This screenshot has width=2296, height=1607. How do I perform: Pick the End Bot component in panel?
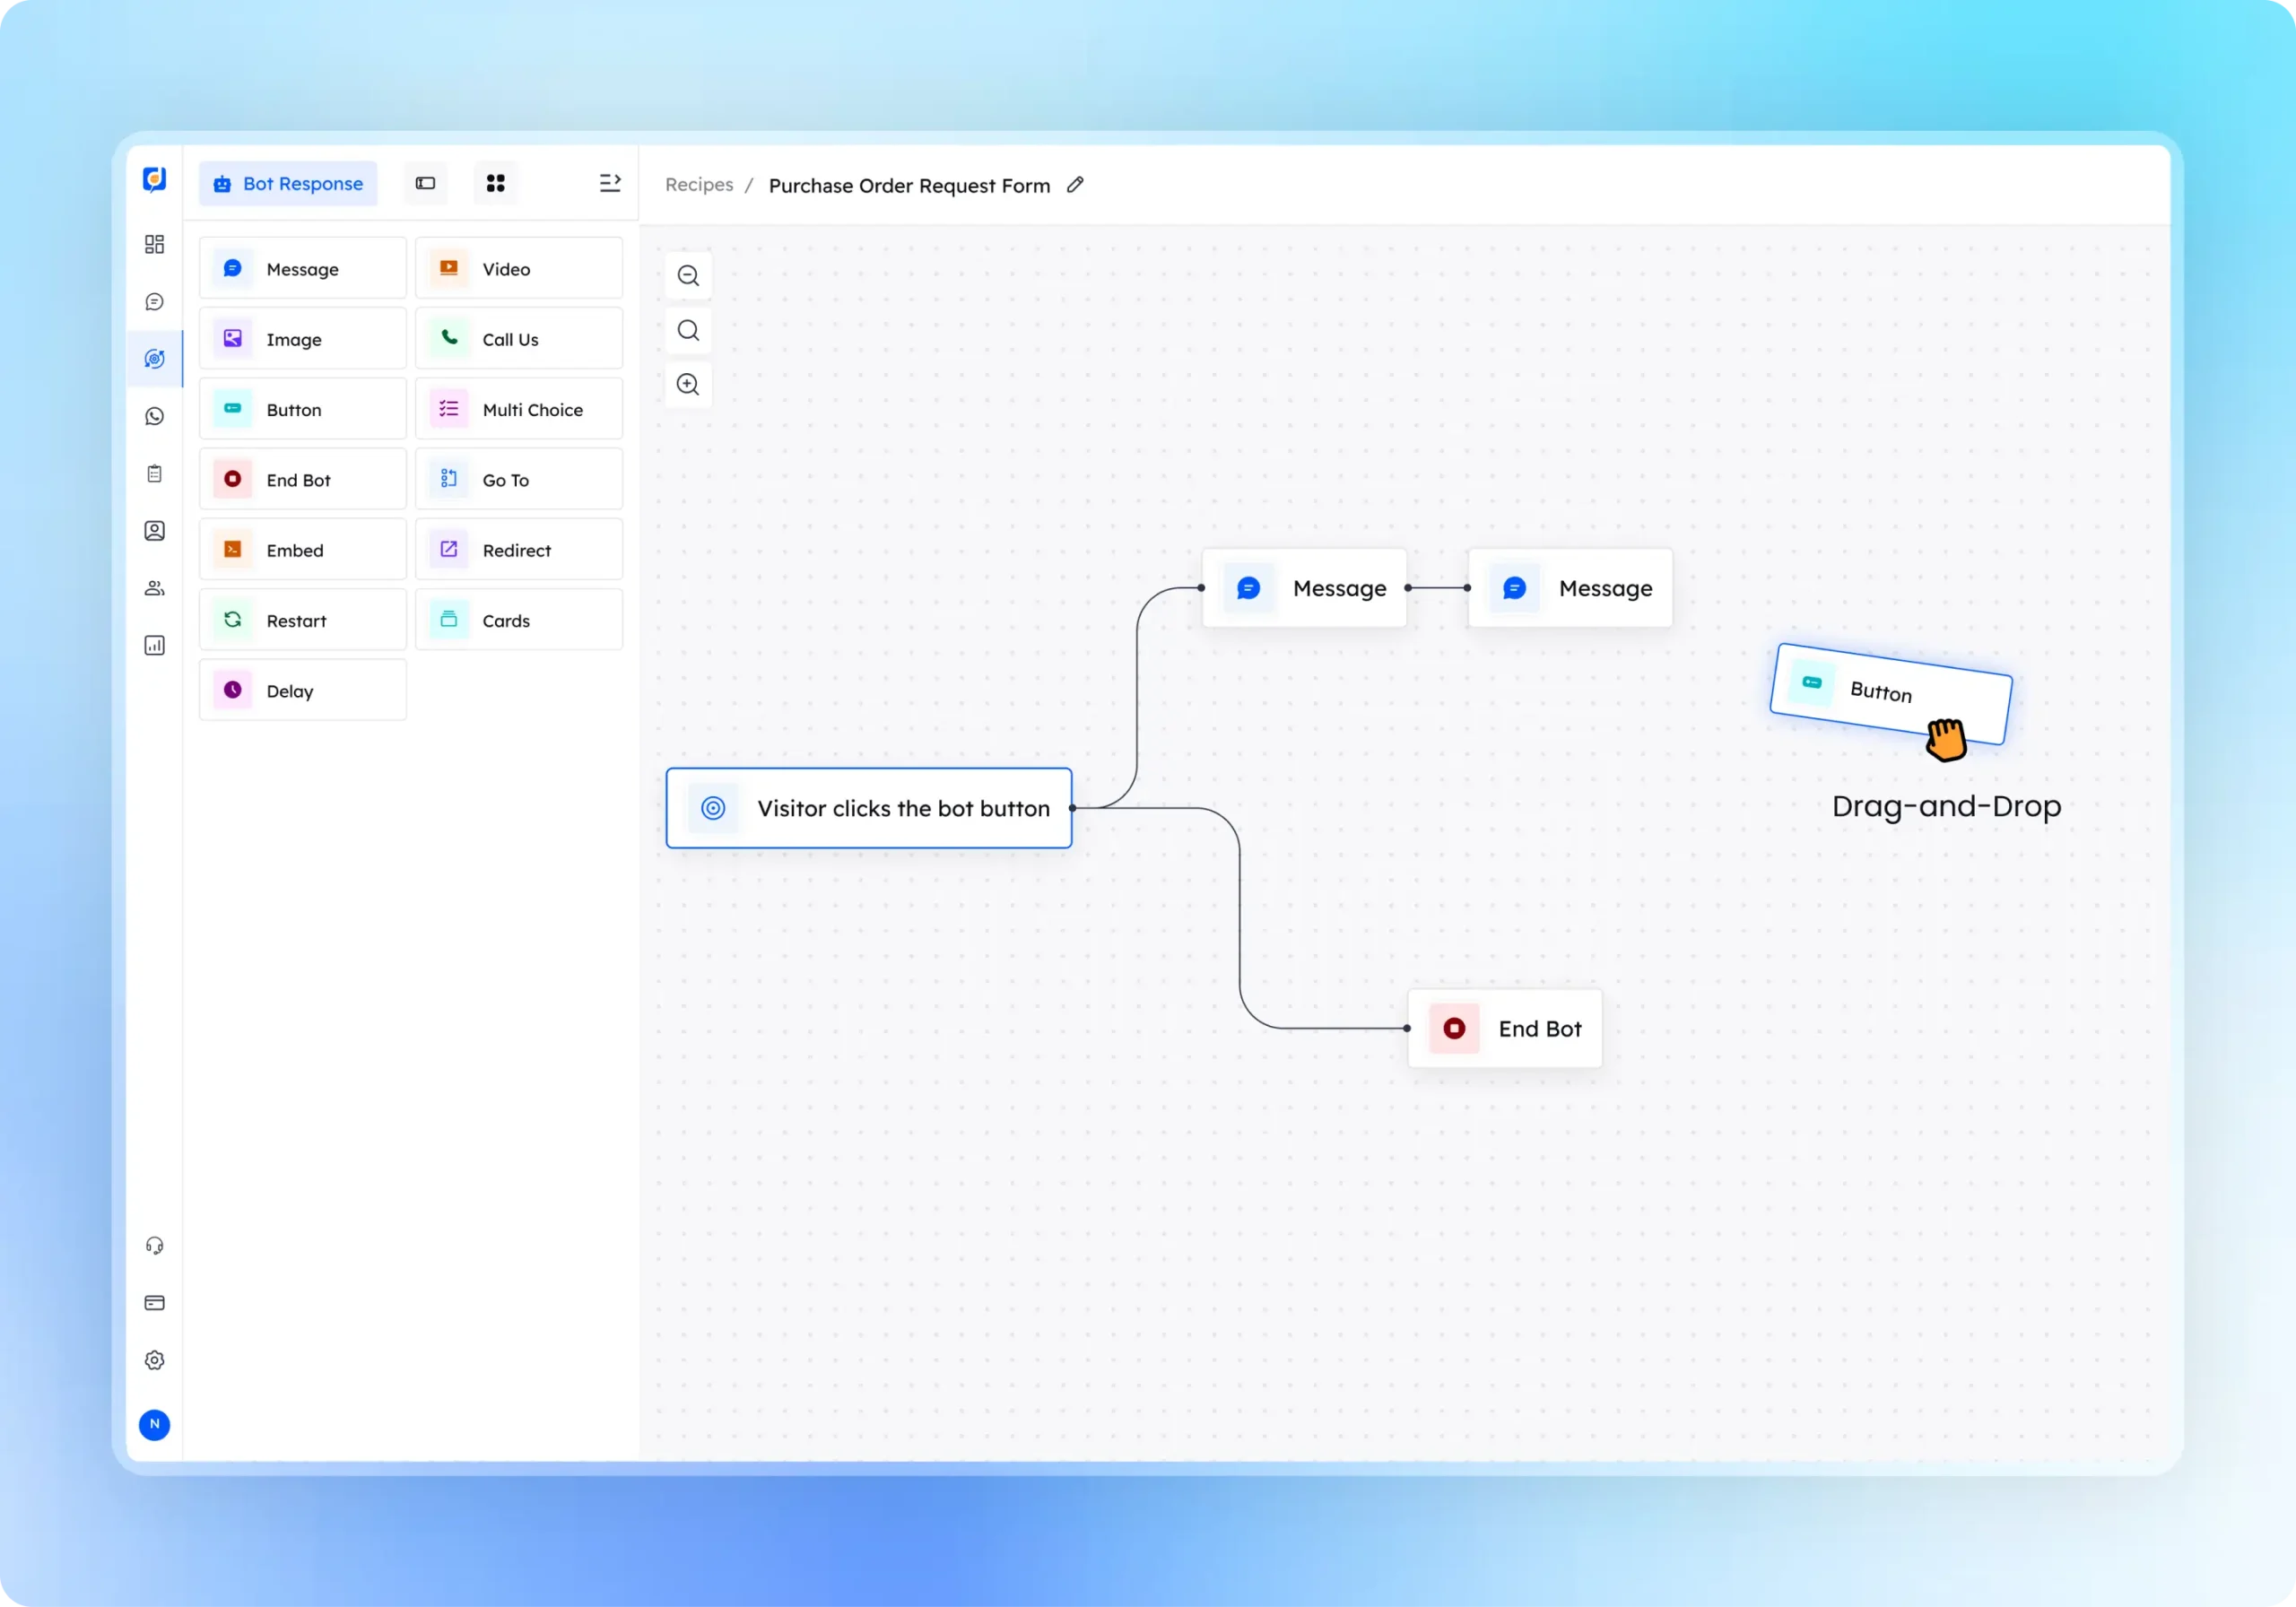[303, 479]
